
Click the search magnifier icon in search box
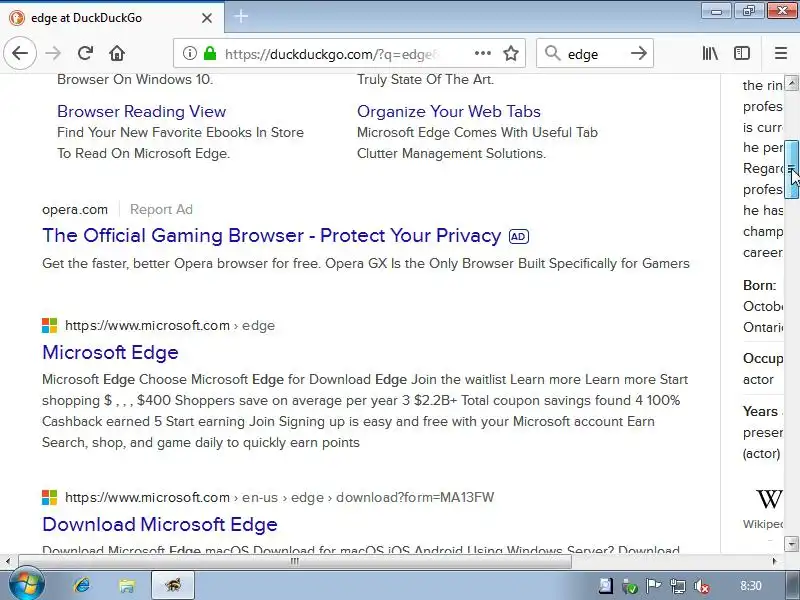[x=553, y=53]
